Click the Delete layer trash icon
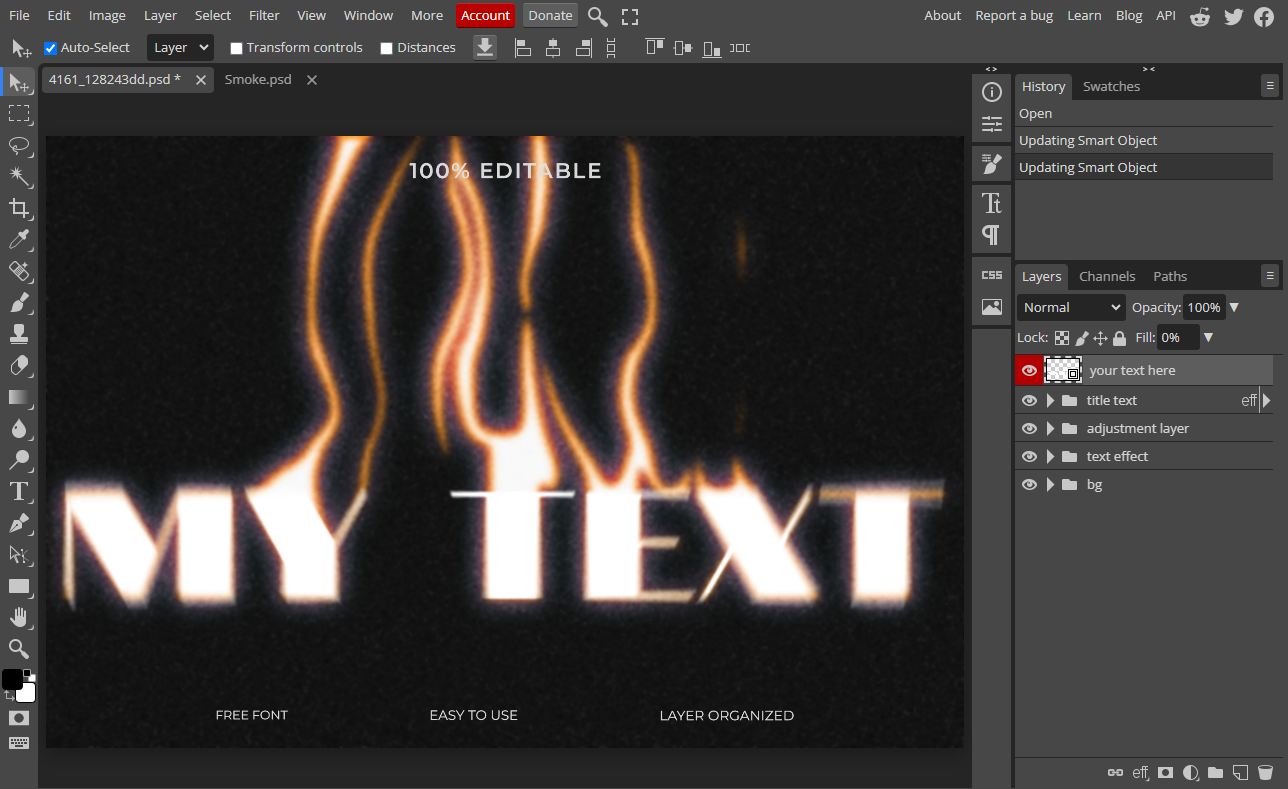 point(1266,772)
